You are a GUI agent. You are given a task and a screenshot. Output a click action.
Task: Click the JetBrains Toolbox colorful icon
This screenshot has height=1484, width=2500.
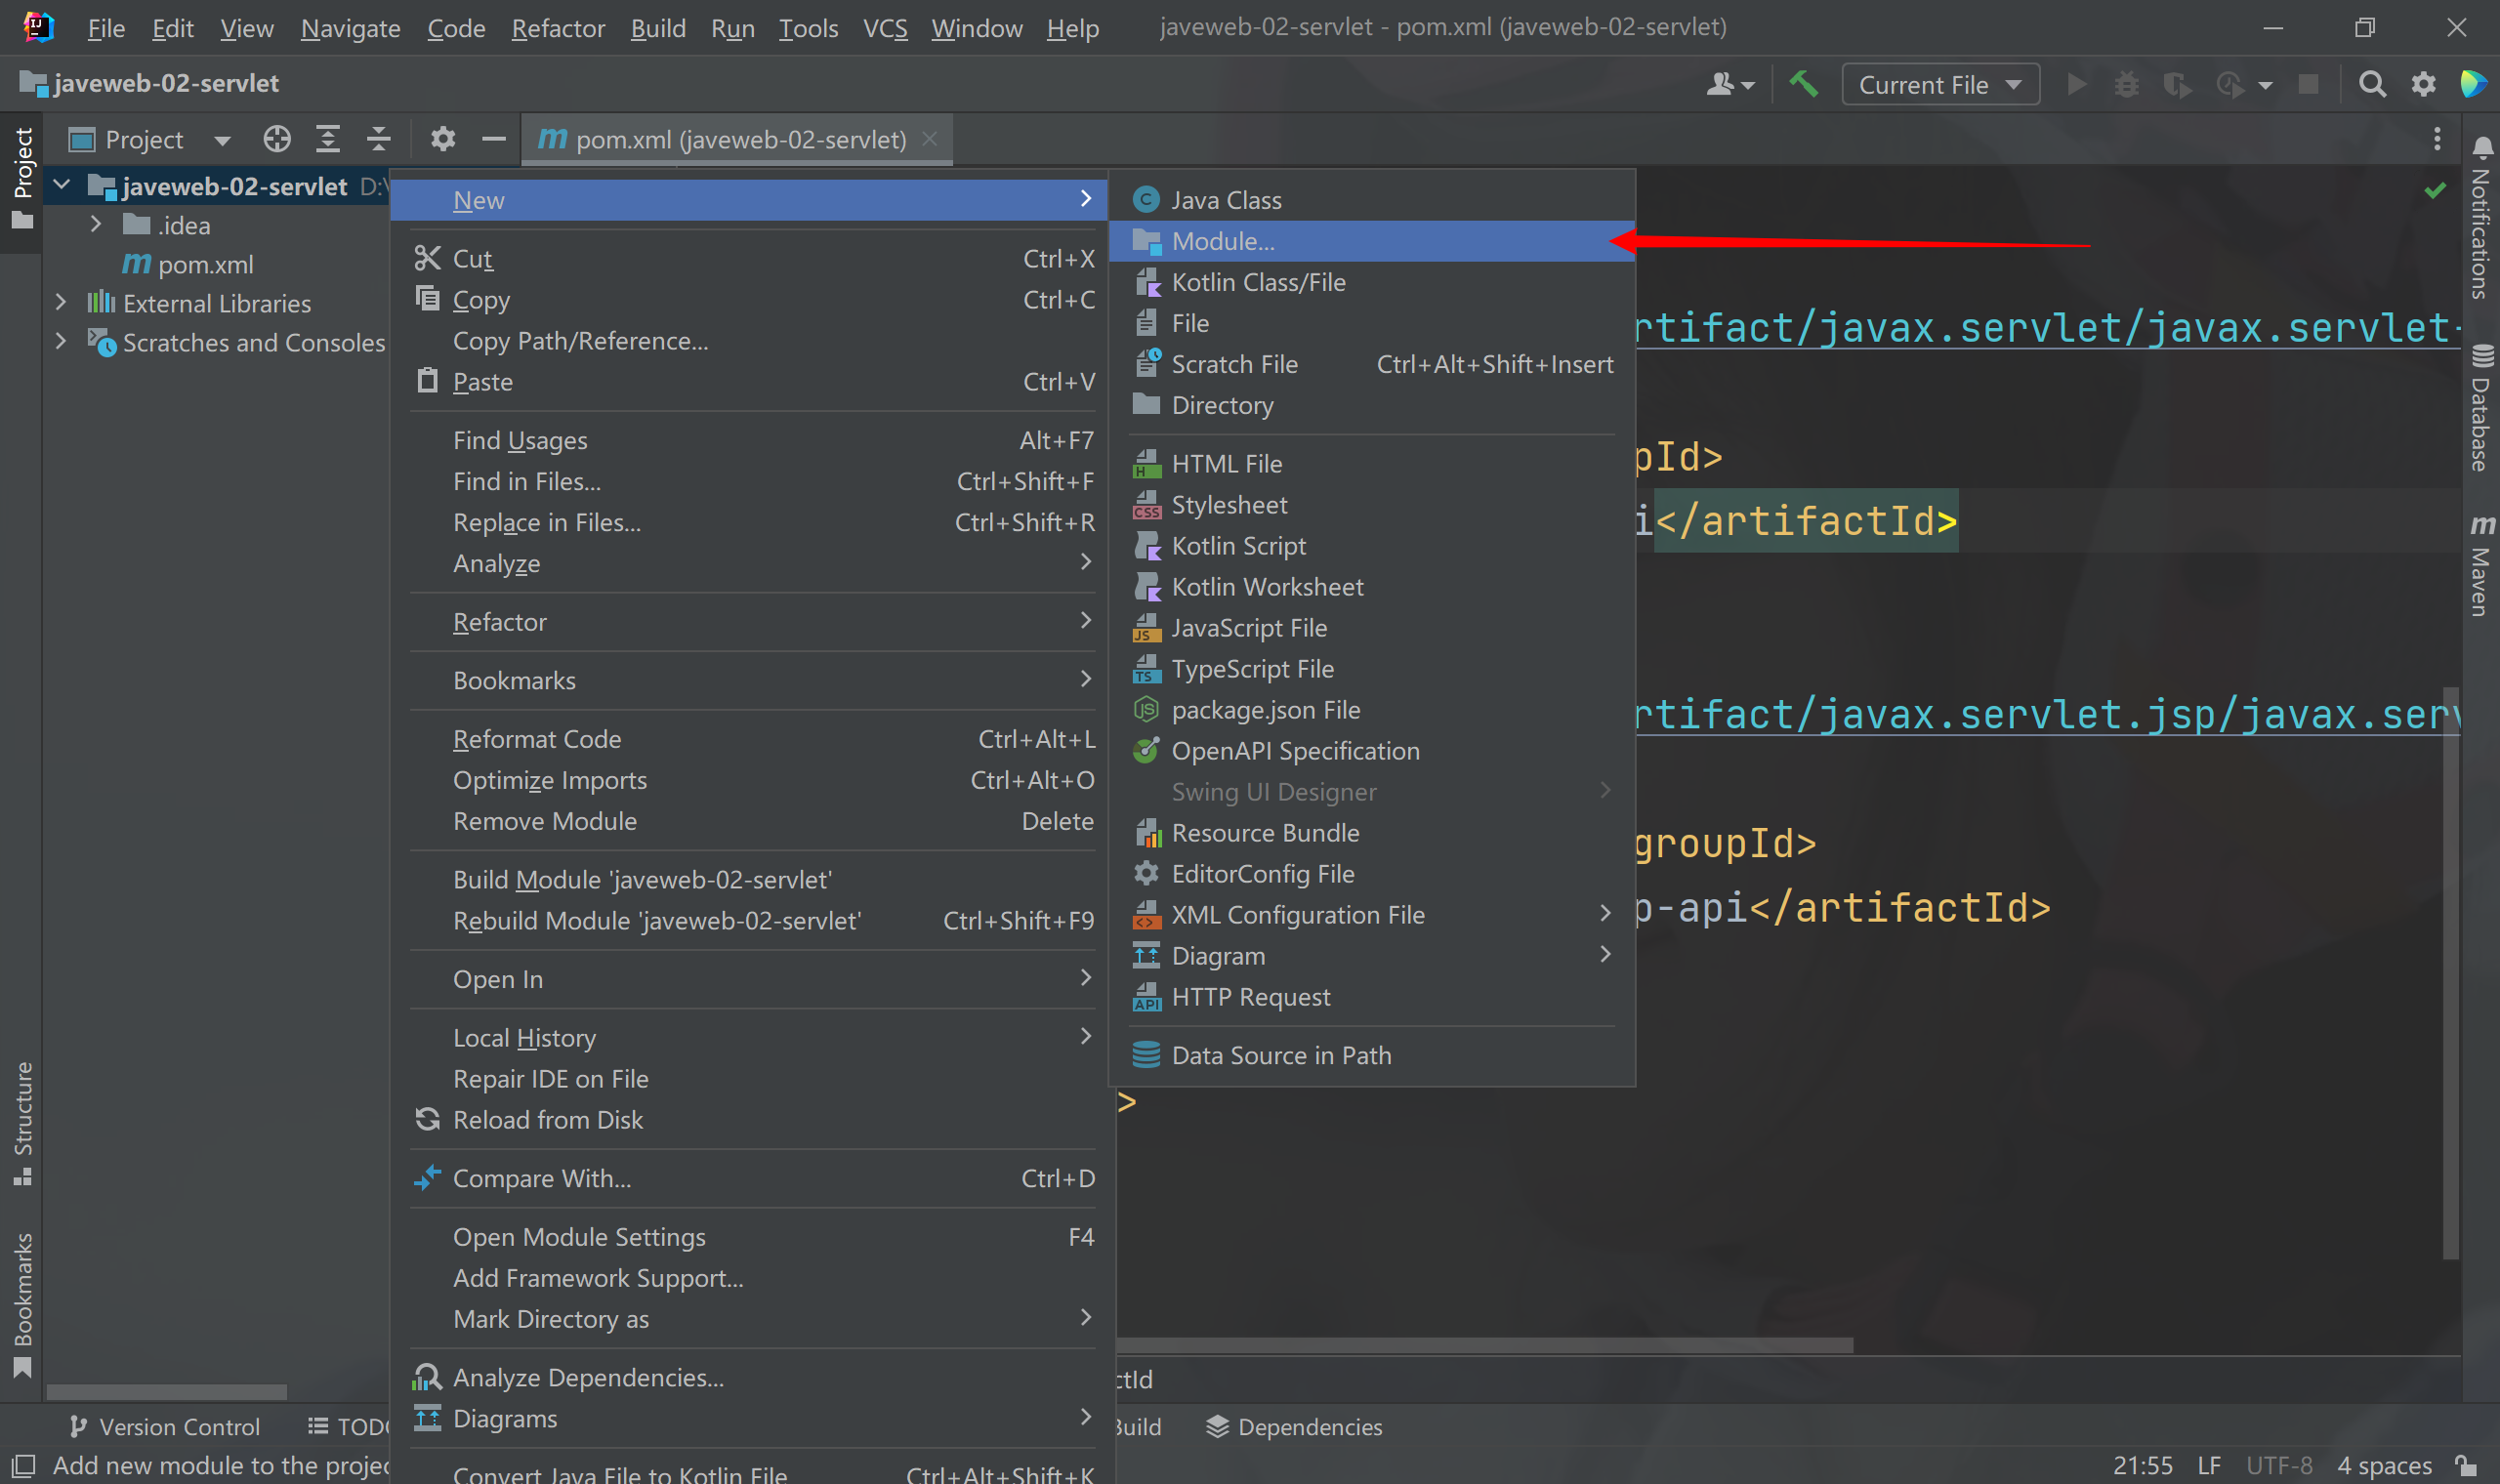[x=2473, y=84]
